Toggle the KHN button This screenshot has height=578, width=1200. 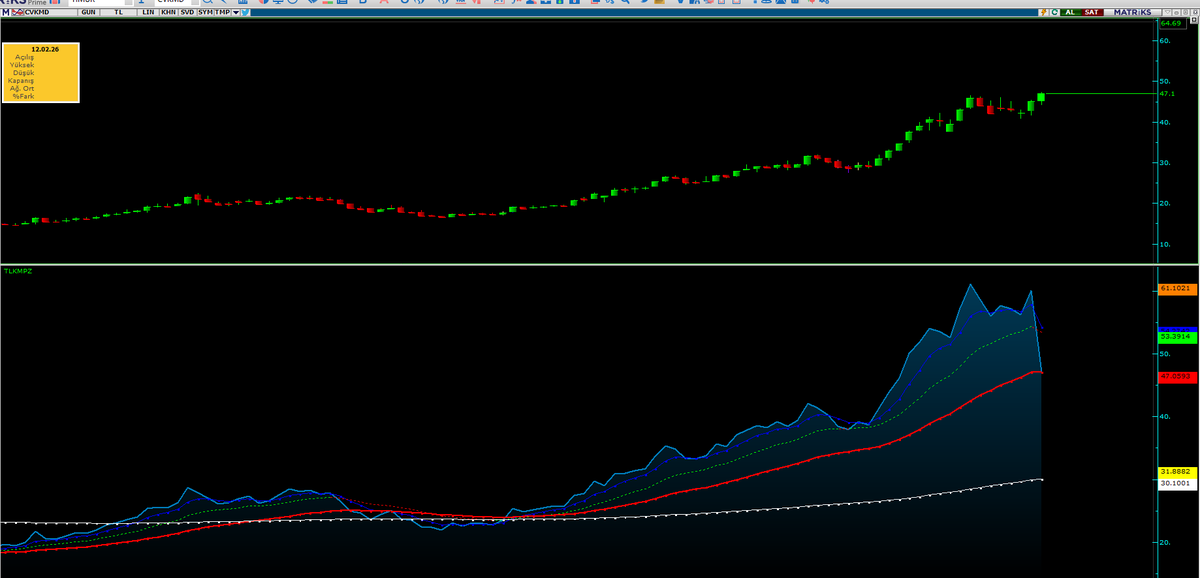(x=168, y=12)
